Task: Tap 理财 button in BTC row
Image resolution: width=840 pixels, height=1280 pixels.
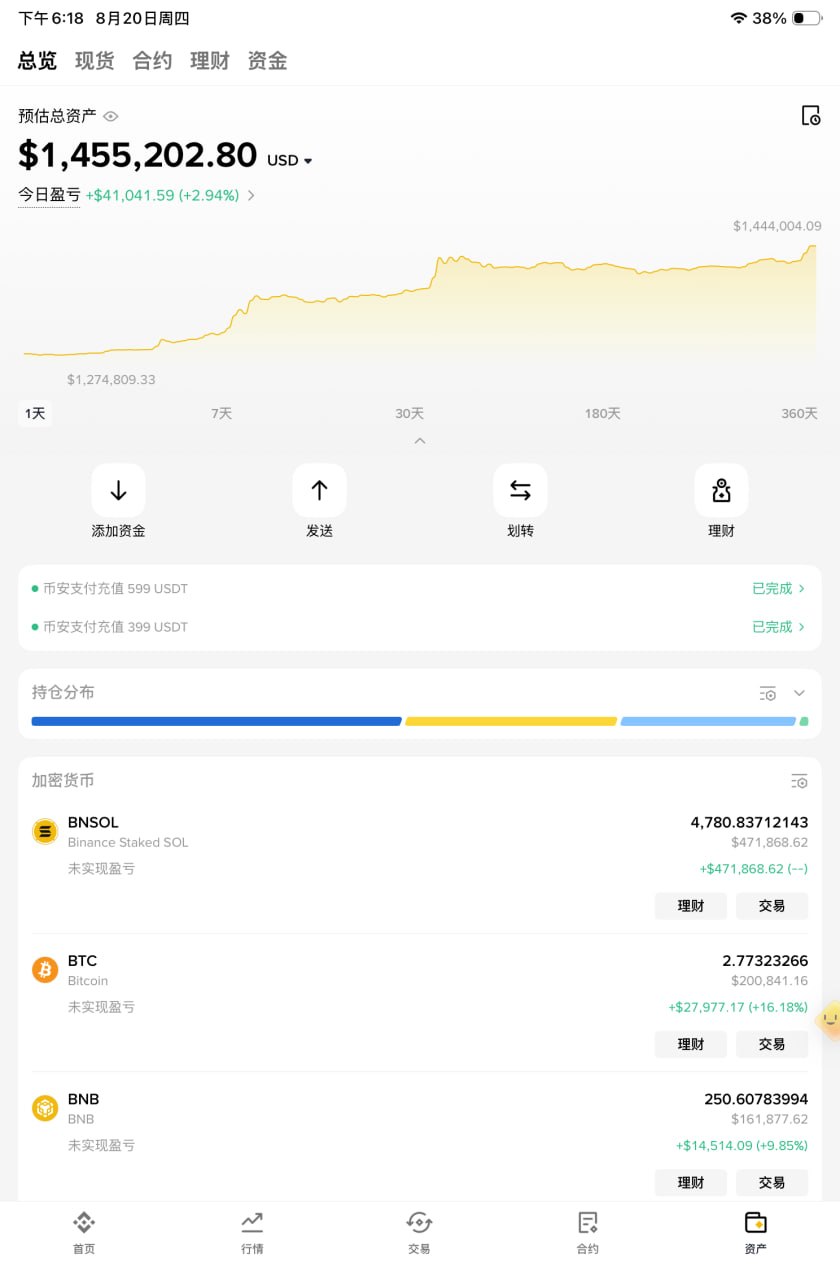Action: pyautogui.click(x=691, y=1044)
